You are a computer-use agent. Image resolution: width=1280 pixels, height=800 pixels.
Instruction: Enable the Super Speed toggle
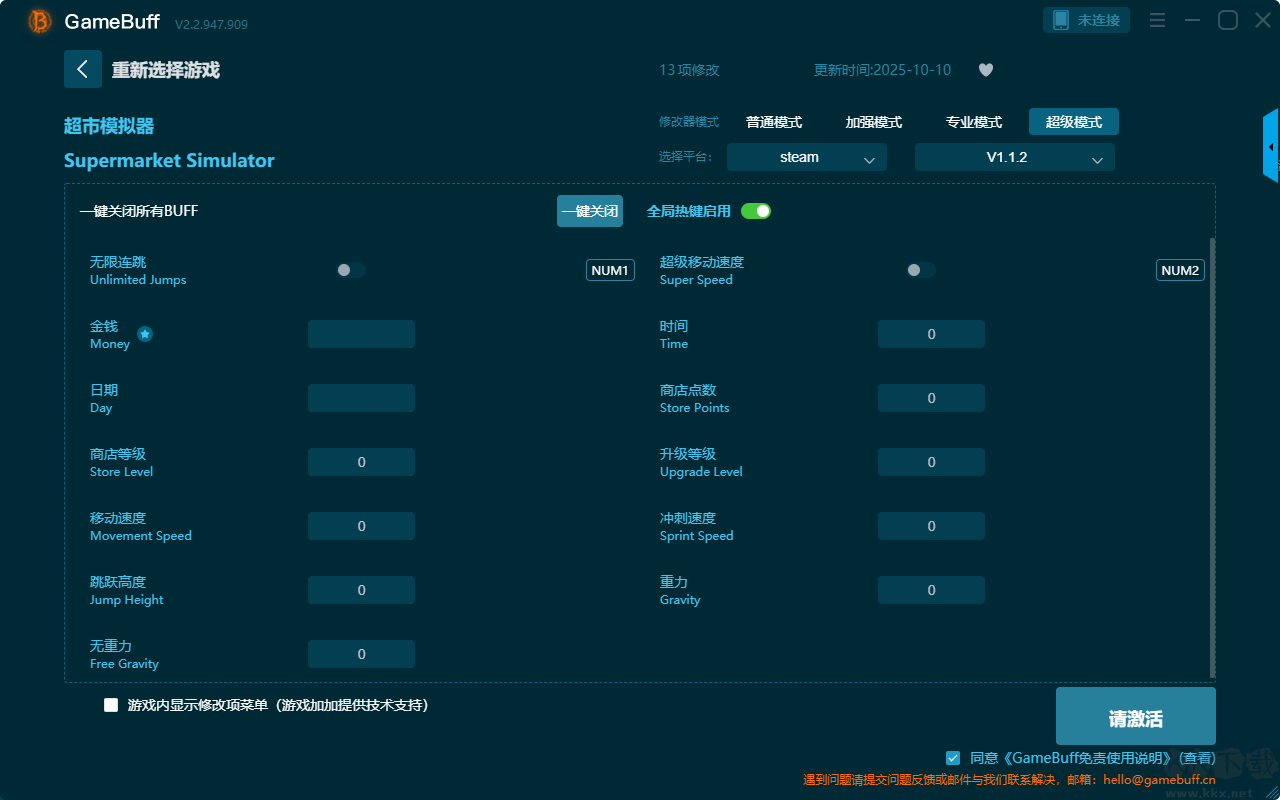(921, 270)
